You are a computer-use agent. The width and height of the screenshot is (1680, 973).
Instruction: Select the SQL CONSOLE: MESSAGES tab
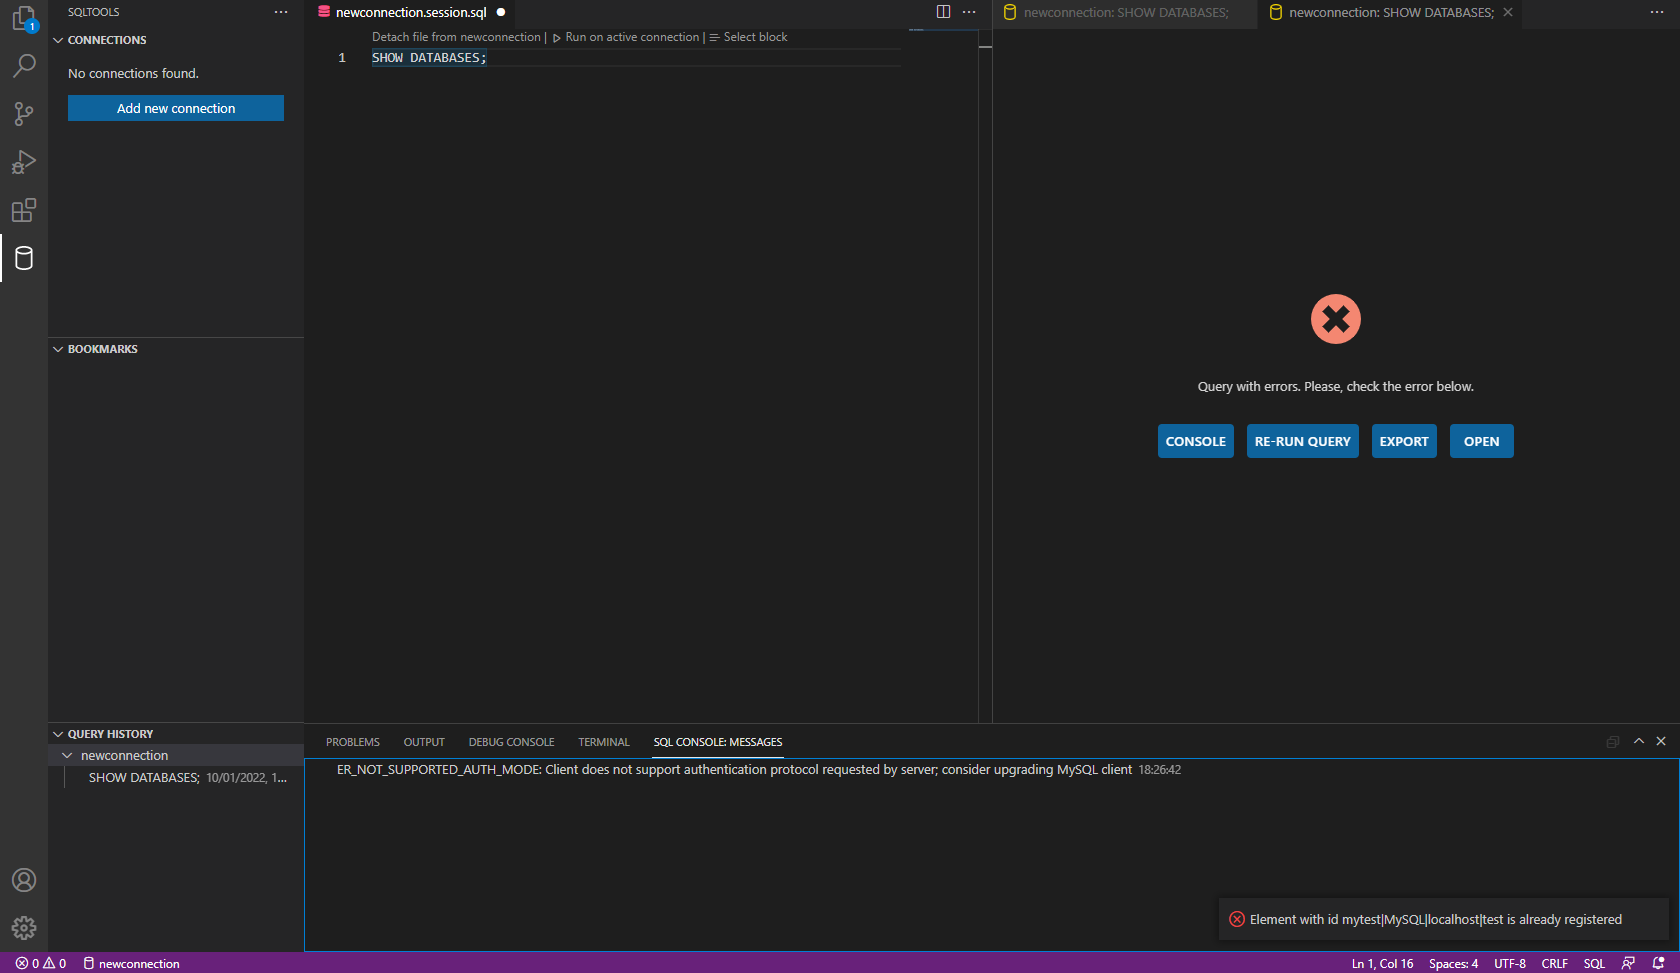[x=718, y=742]
